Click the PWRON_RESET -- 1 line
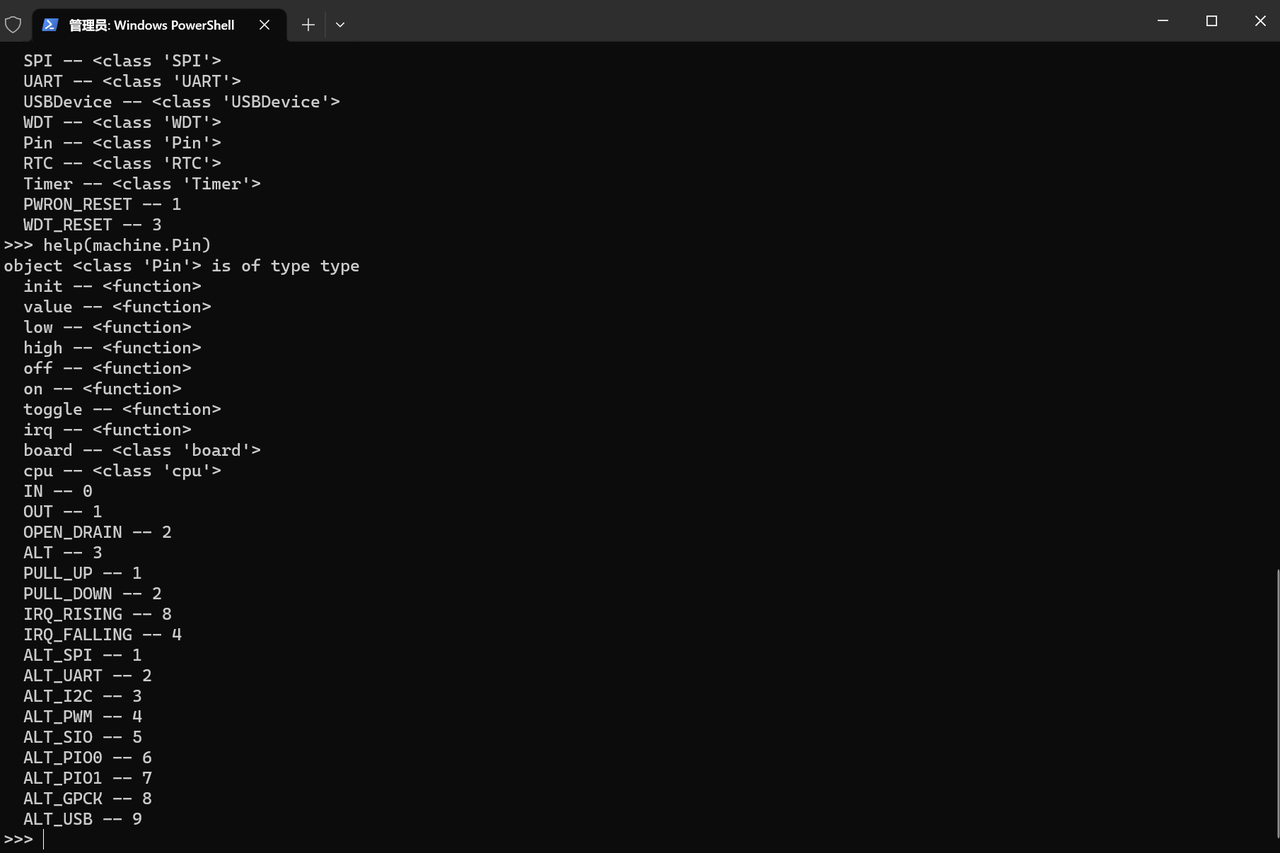Screen dimensions: 1280x853 pos(103,204)
